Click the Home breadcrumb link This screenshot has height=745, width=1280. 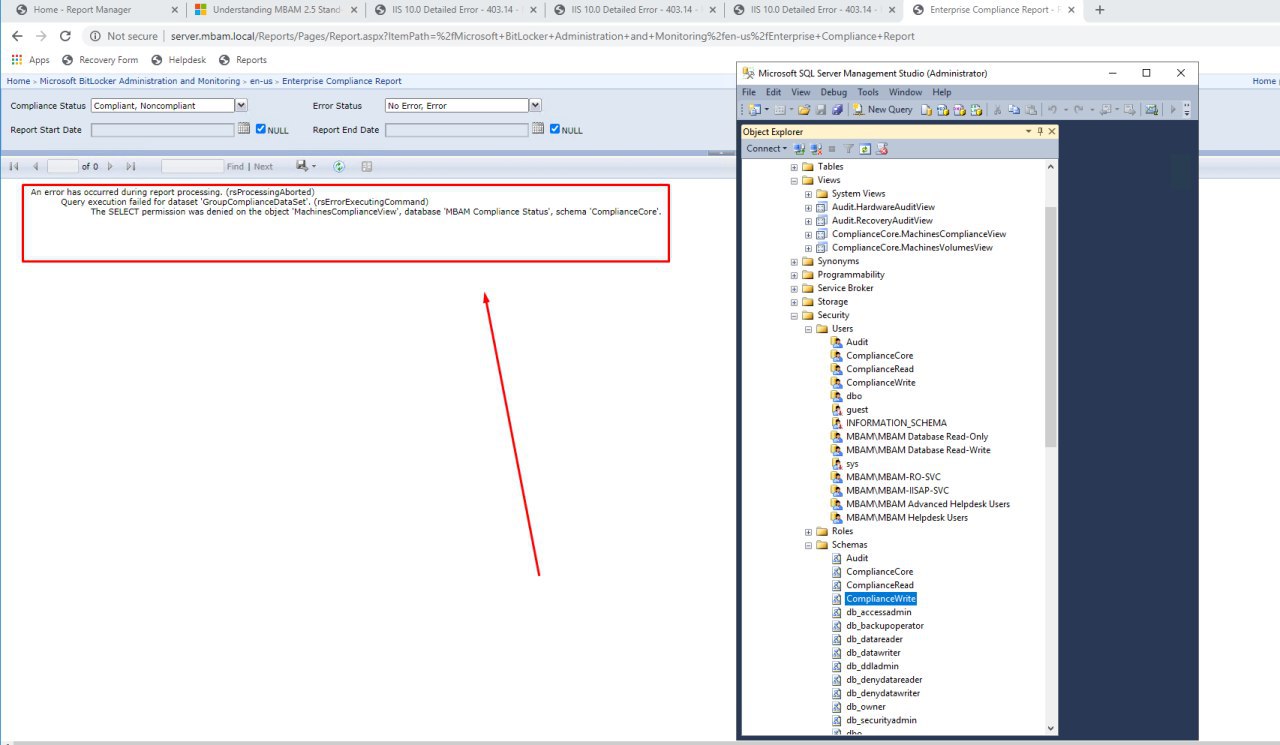pos(18,81)
